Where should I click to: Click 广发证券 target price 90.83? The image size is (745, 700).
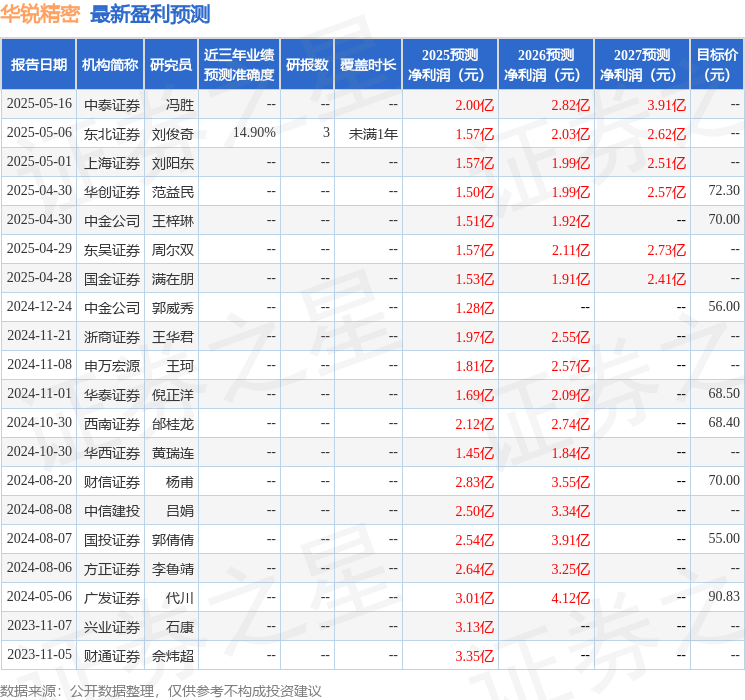point(724,596)
